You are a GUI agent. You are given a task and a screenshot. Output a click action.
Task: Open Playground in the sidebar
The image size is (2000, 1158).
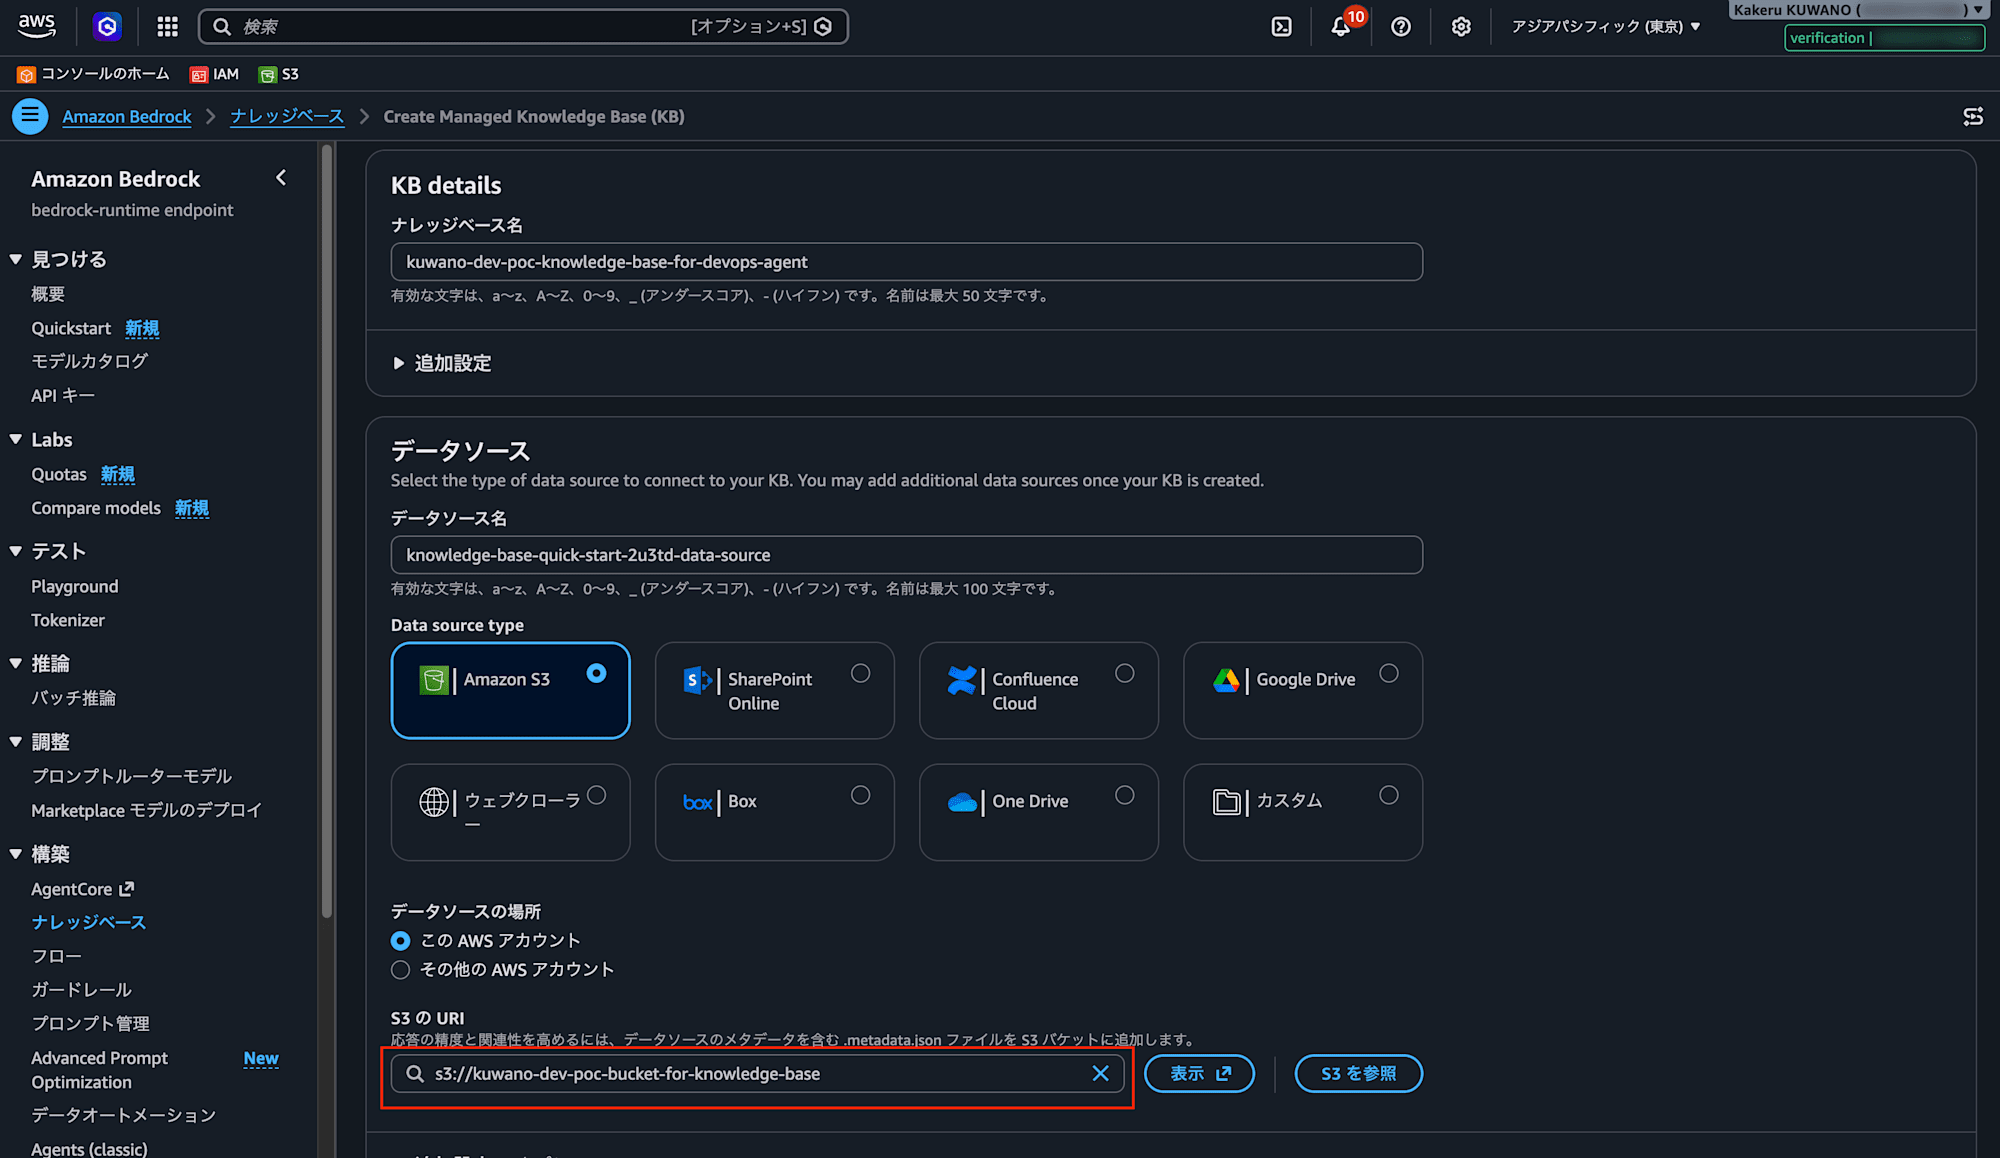75,587
